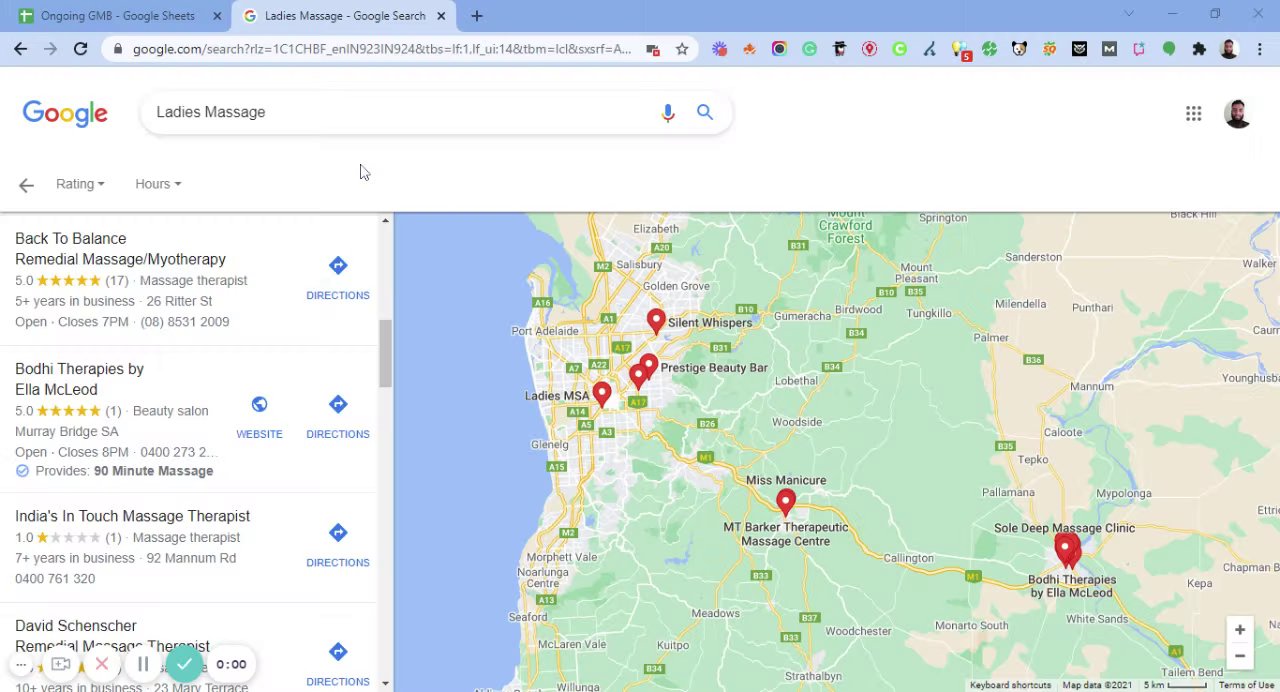Click the results list scroll-up arrow
The image size is (1280, 692).
coord(385,220)
